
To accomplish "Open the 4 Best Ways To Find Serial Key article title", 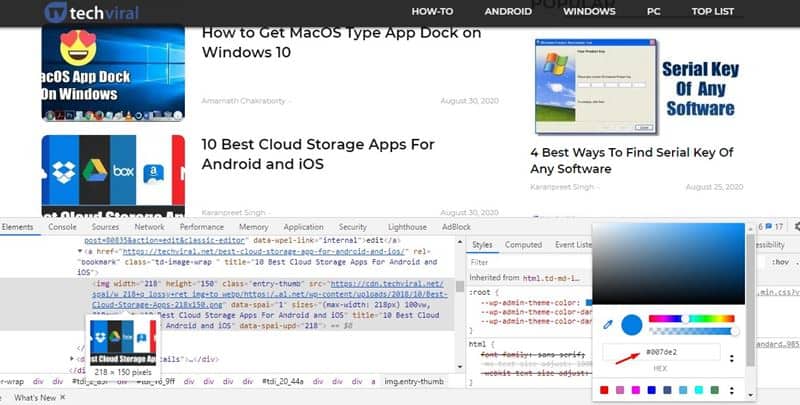I will click(x=632, y=161).
